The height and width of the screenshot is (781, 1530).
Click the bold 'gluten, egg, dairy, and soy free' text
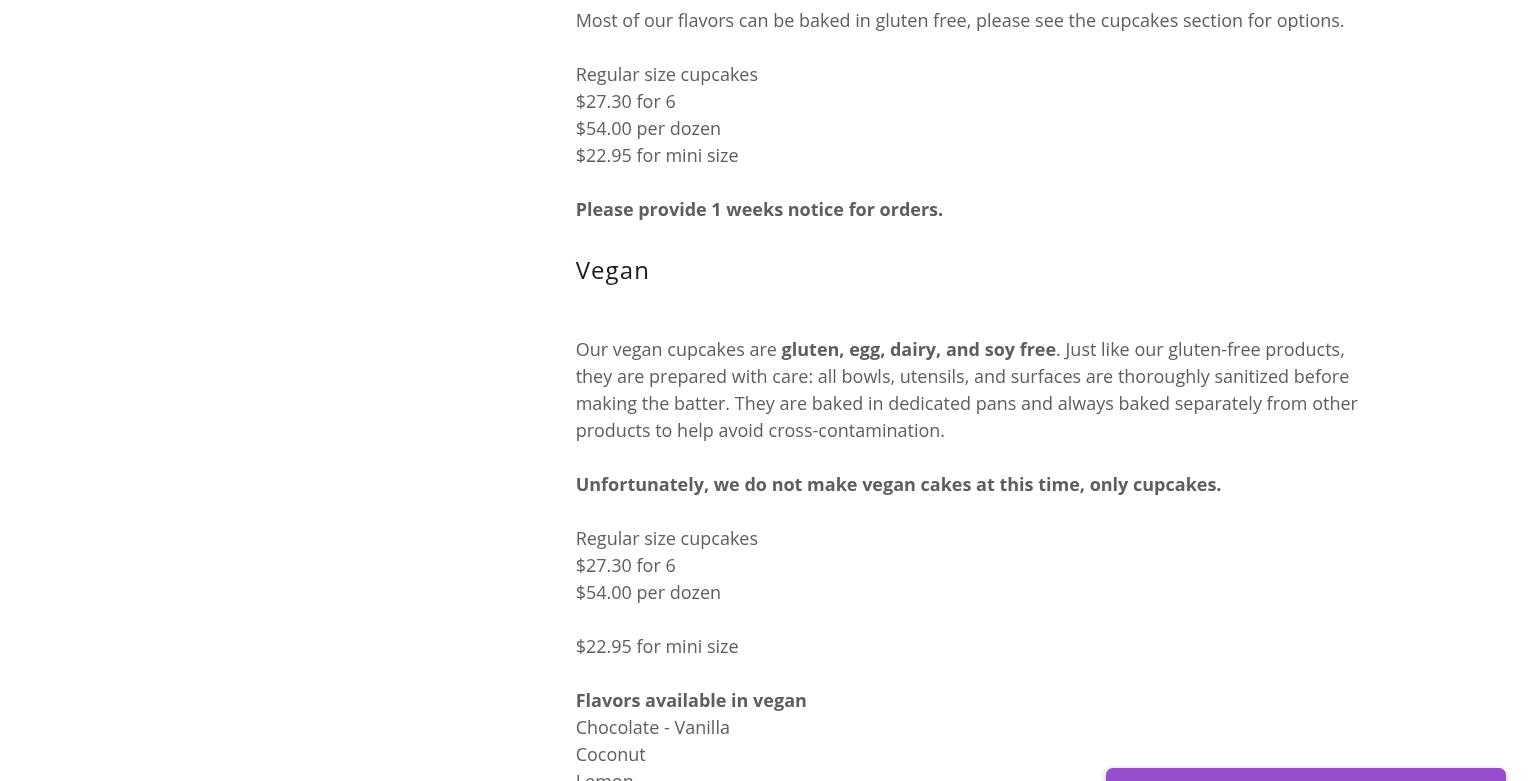918,349
